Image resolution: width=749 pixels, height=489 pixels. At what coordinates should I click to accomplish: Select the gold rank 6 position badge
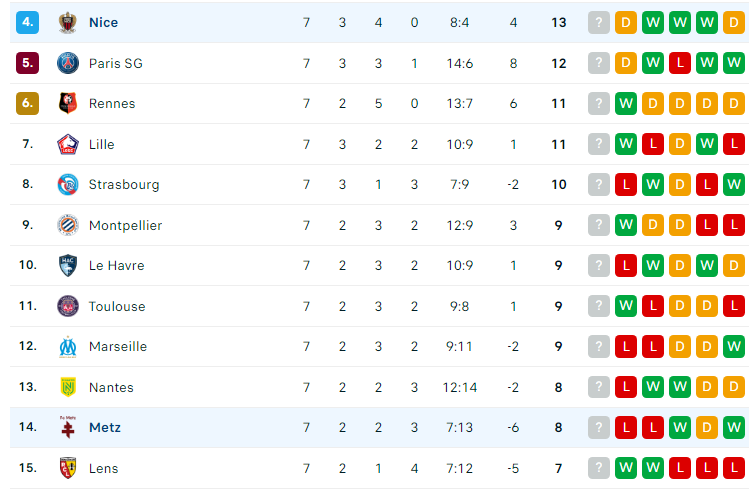click(x=28, y=103)
